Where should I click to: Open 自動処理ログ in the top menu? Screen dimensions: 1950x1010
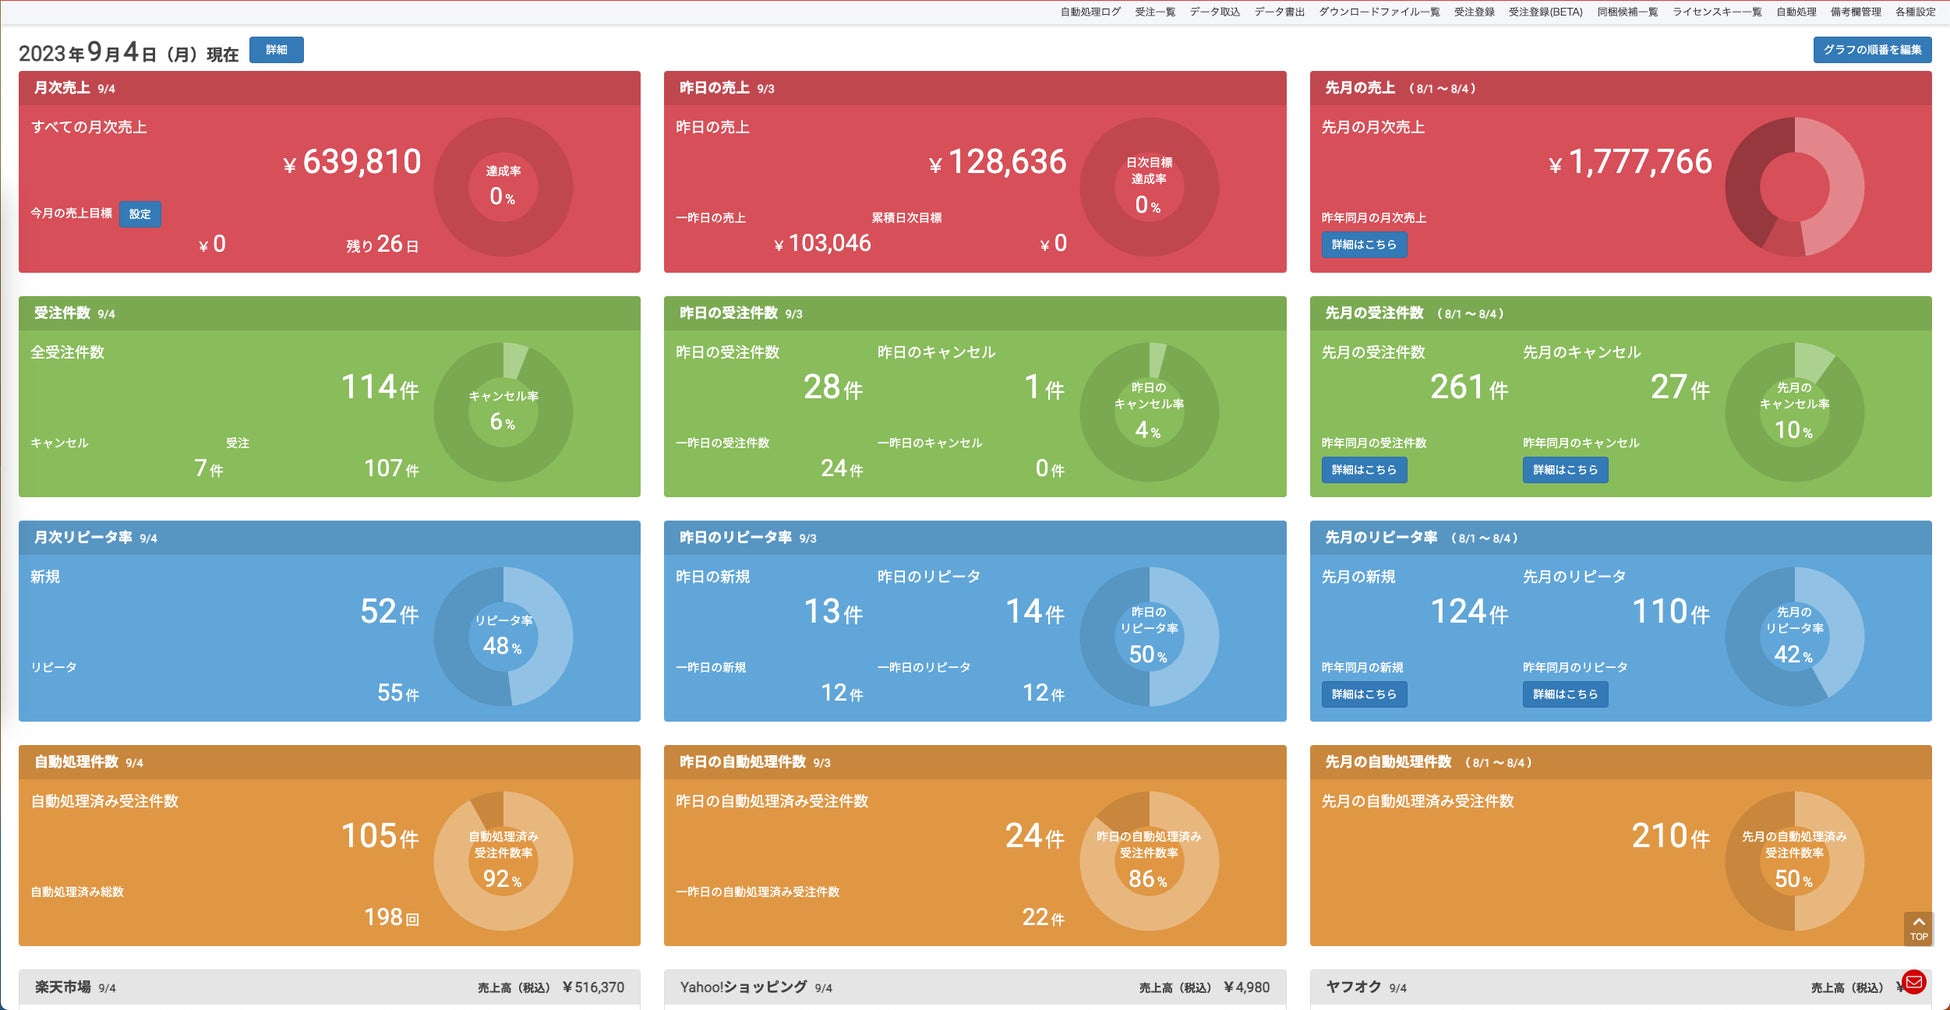pos(1090,12)
